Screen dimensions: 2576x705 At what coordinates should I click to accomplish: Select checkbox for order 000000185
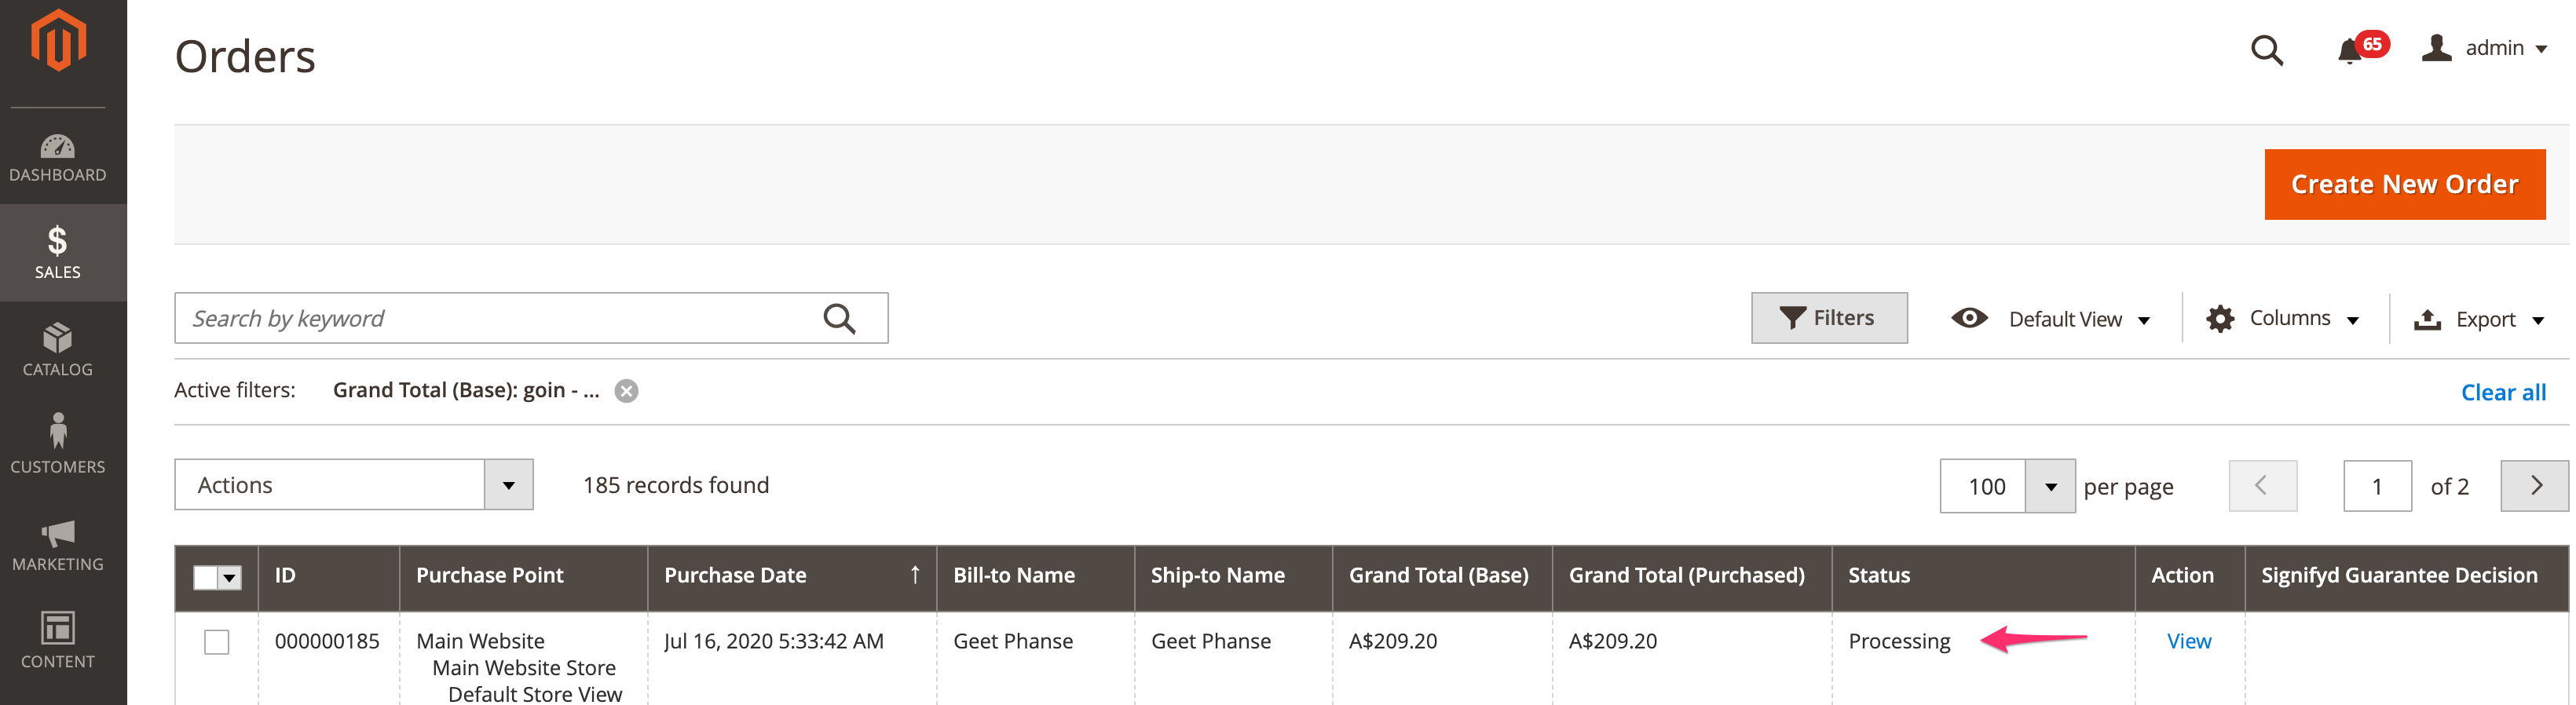[x=217, y=642]
